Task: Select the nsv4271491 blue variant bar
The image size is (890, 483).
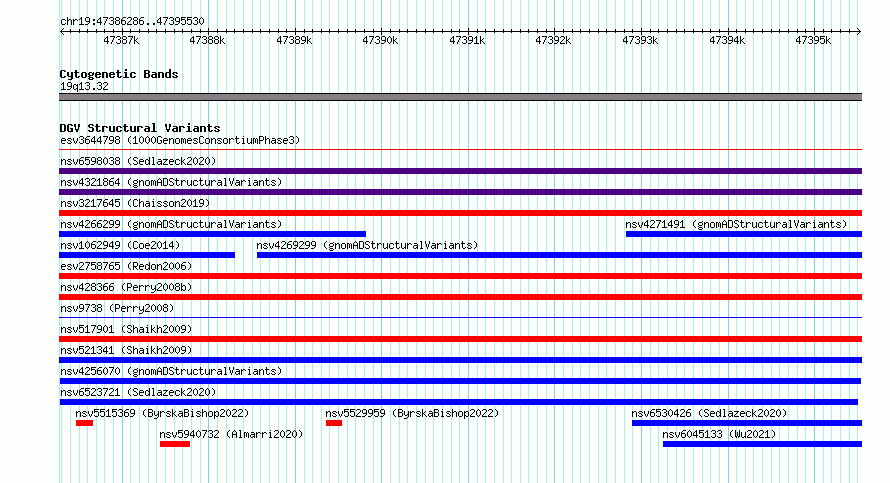Action: pyautogui.click(x=744, y=234)
